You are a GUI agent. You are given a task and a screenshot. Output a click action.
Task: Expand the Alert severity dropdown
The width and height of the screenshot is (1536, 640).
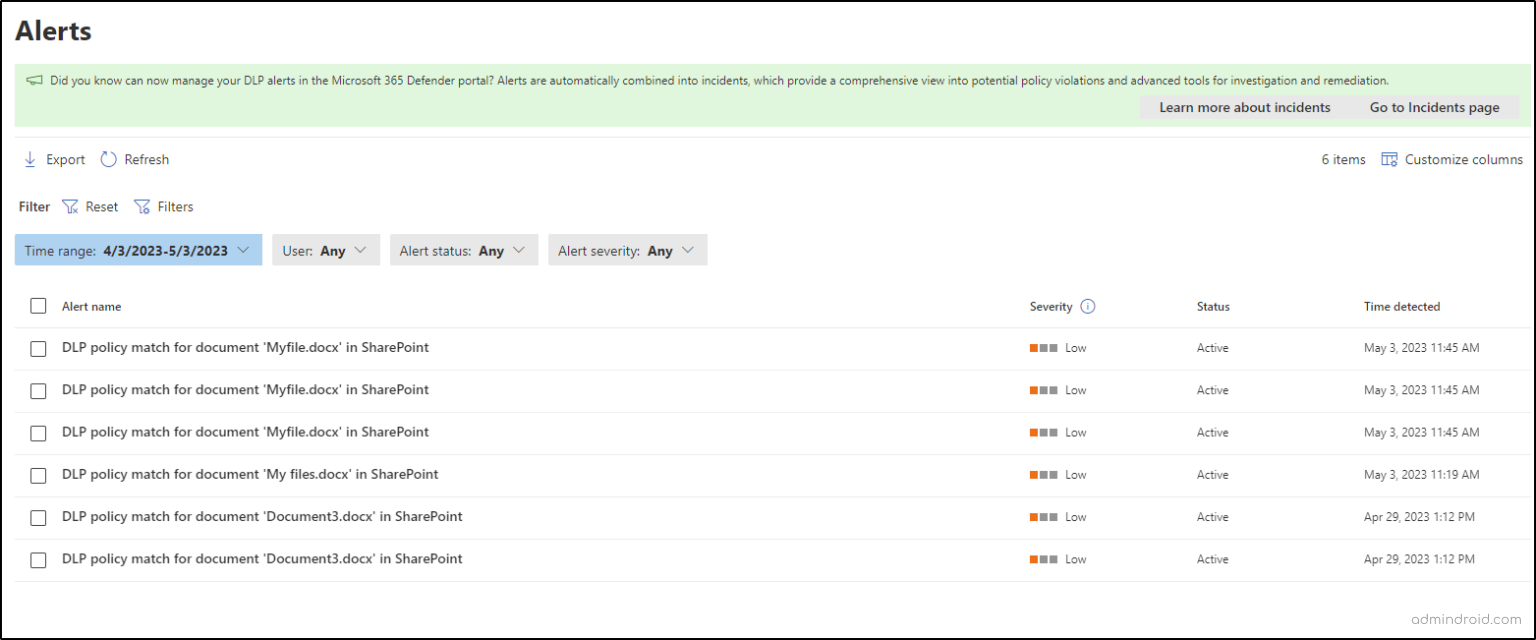click(x=627, y=249)
